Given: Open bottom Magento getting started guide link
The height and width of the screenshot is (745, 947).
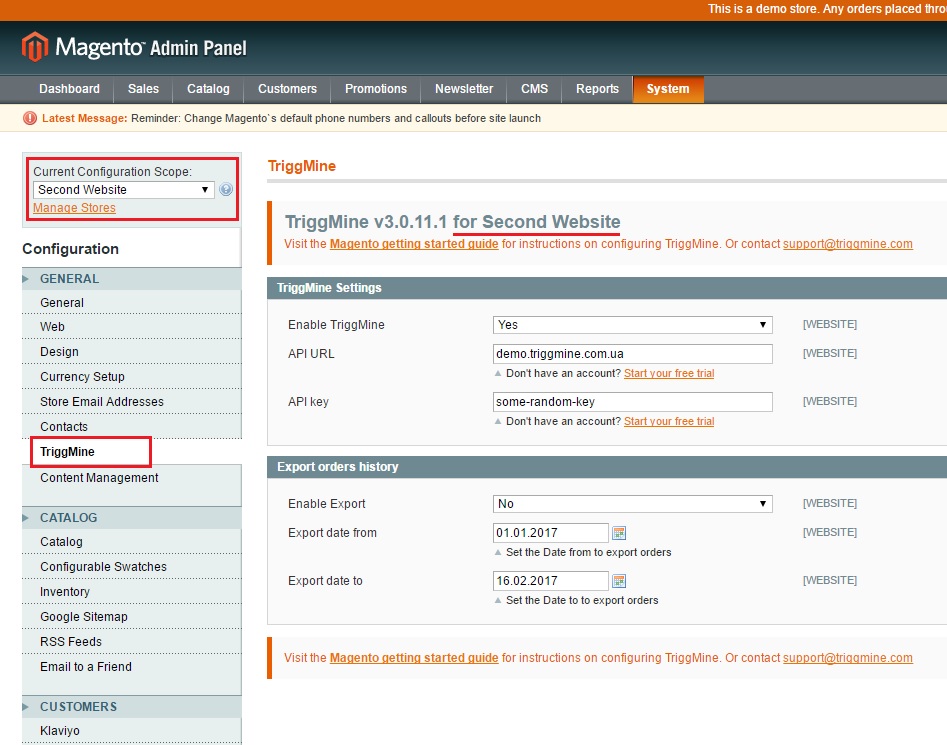Looking at the screenshot, I should coord(414,658).
